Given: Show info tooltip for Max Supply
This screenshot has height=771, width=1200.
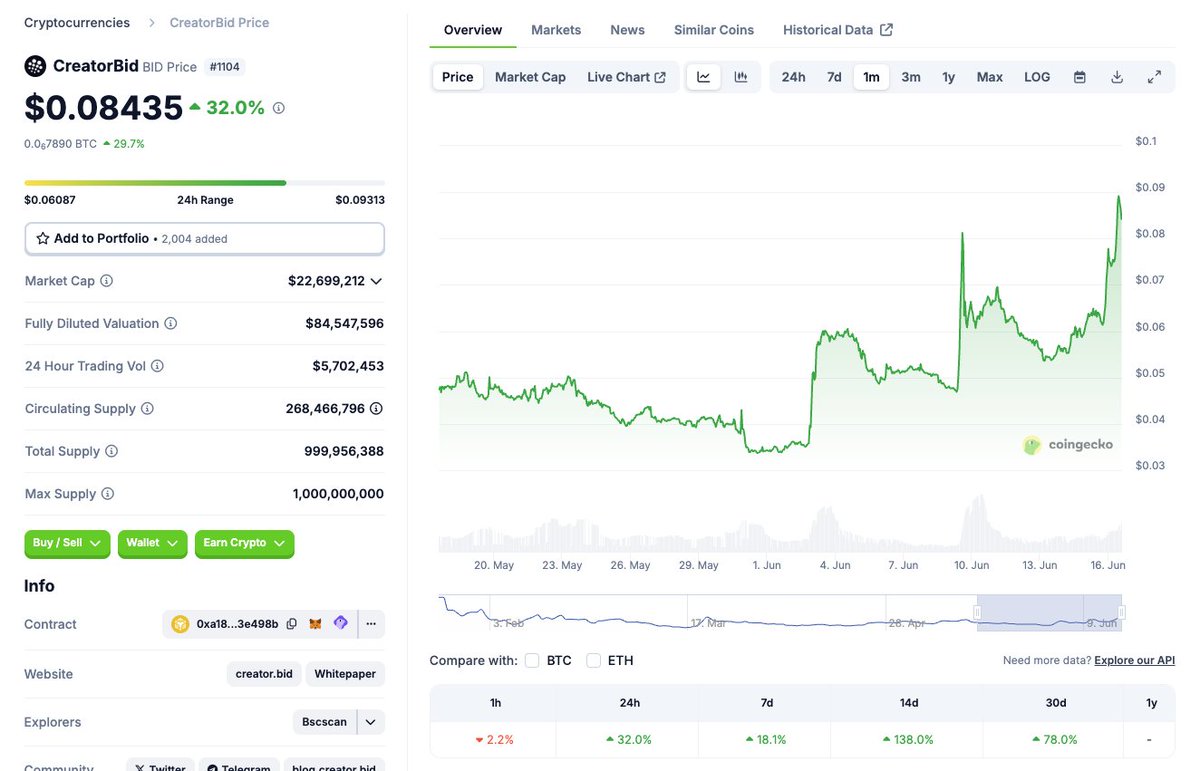Looking at the screenshot, I should [x=108, y=494].
